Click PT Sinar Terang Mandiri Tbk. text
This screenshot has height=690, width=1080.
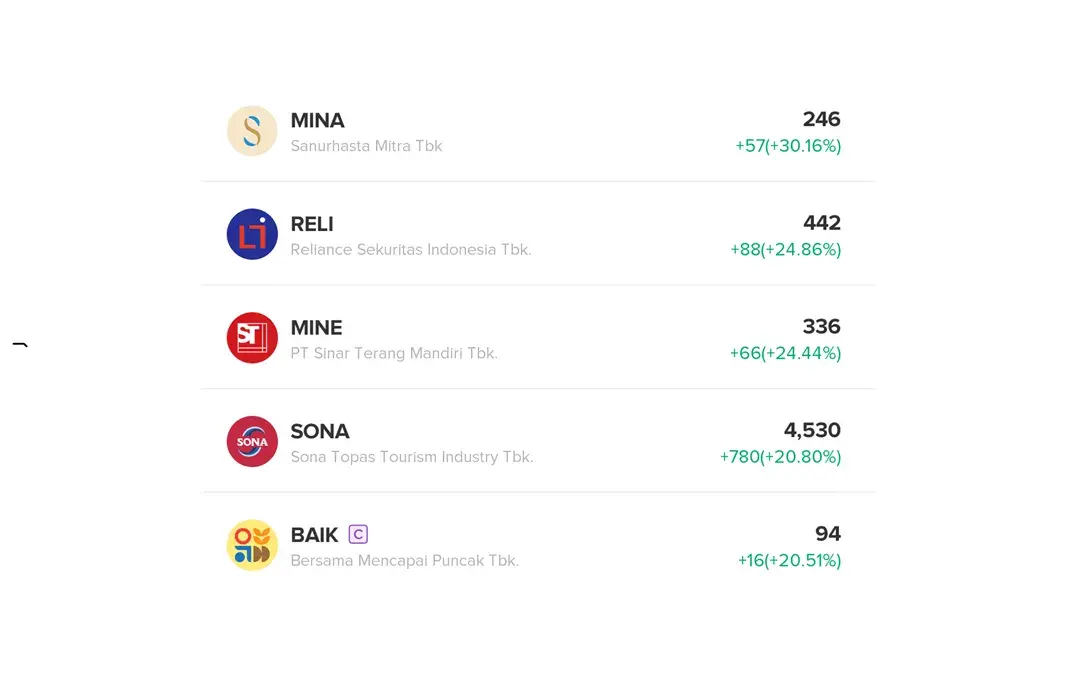pyautogui.click(x=394, y=353)
